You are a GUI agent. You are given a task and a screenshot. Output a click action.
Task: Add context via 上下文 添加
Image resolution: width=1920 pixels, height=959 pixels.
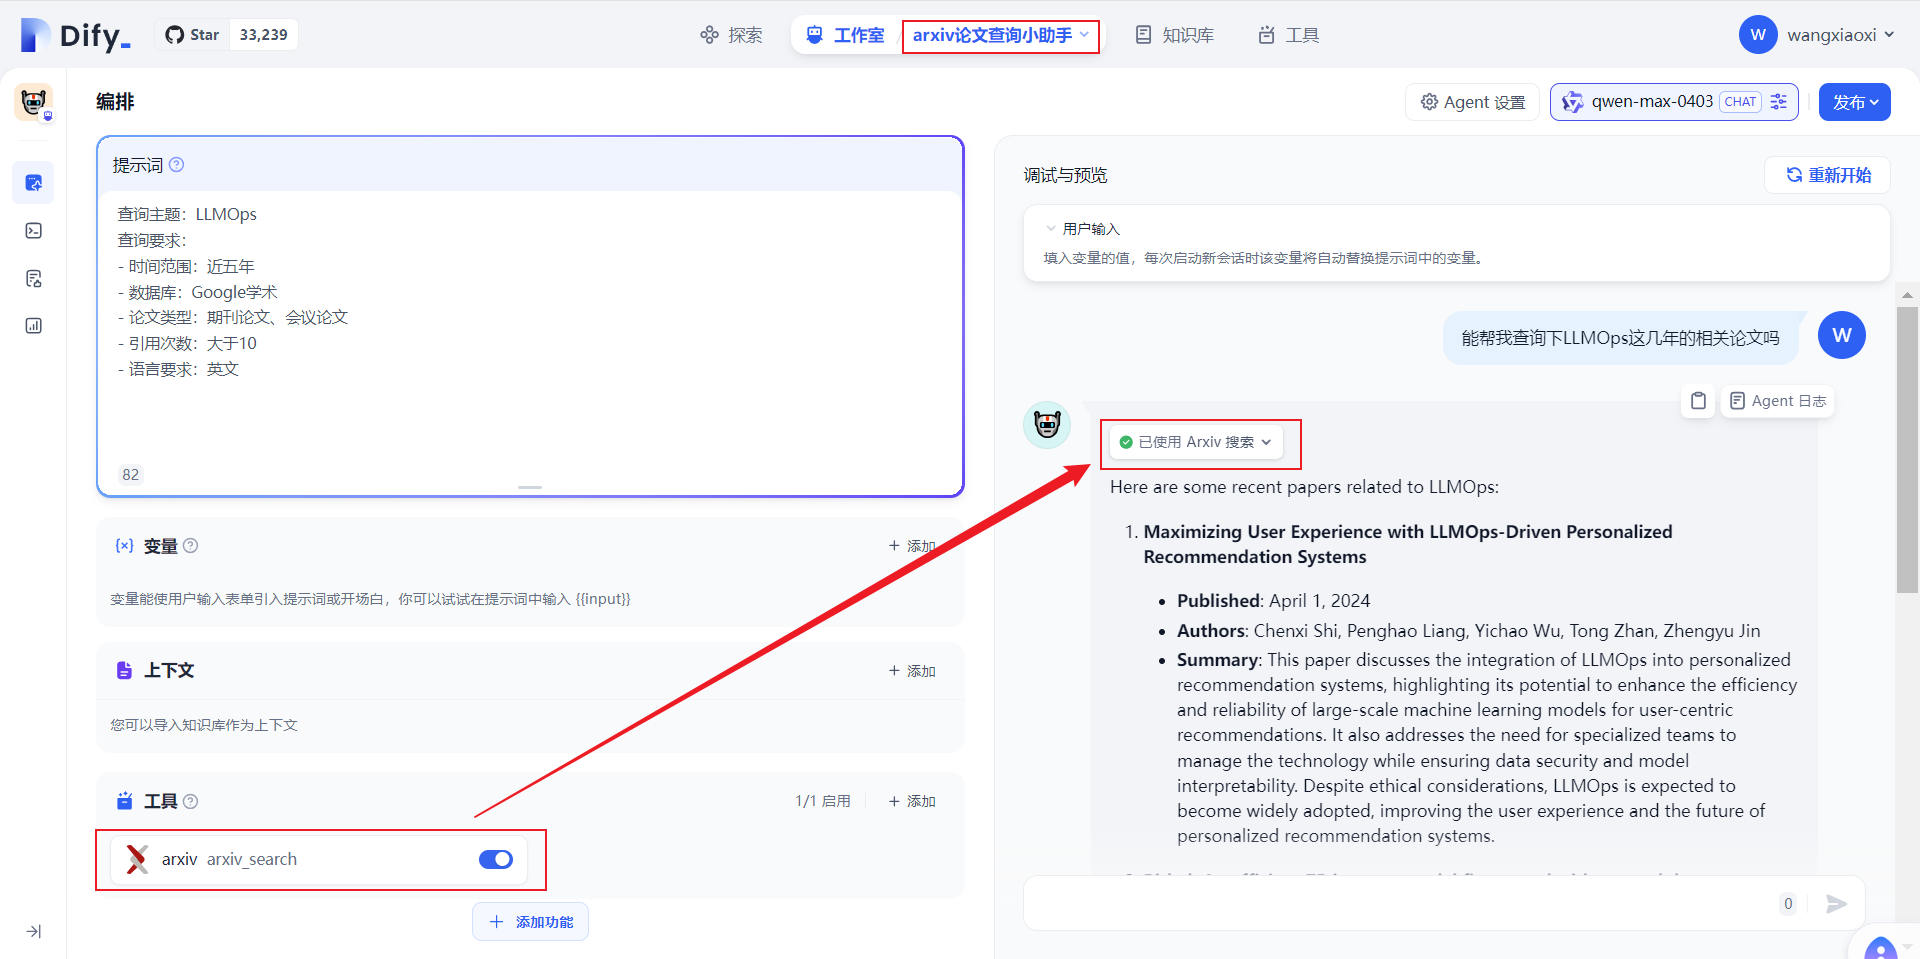[912, 671]
